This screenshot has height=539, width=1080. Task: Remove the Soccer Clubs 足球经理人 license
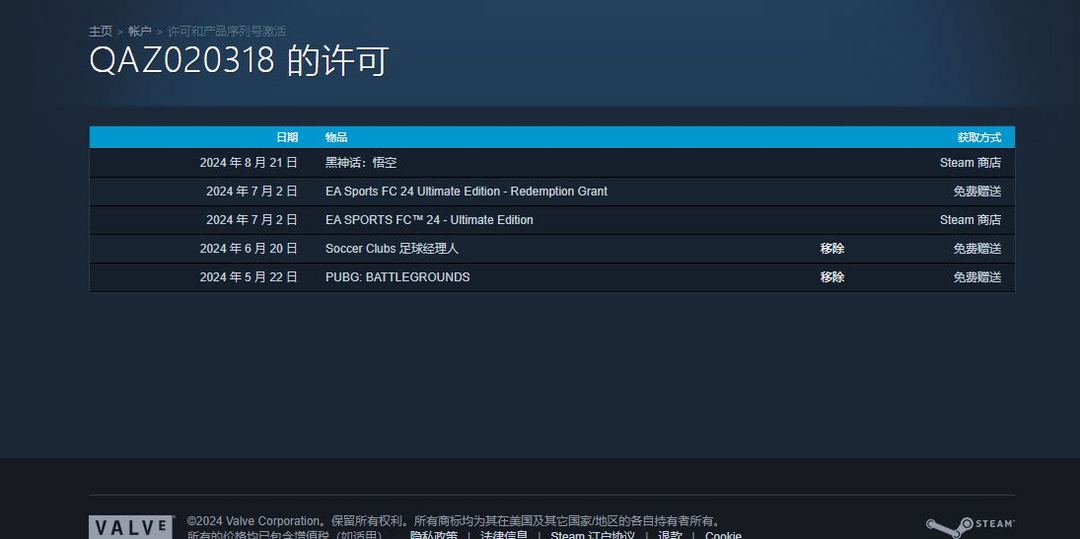click(x=832, y=249)
